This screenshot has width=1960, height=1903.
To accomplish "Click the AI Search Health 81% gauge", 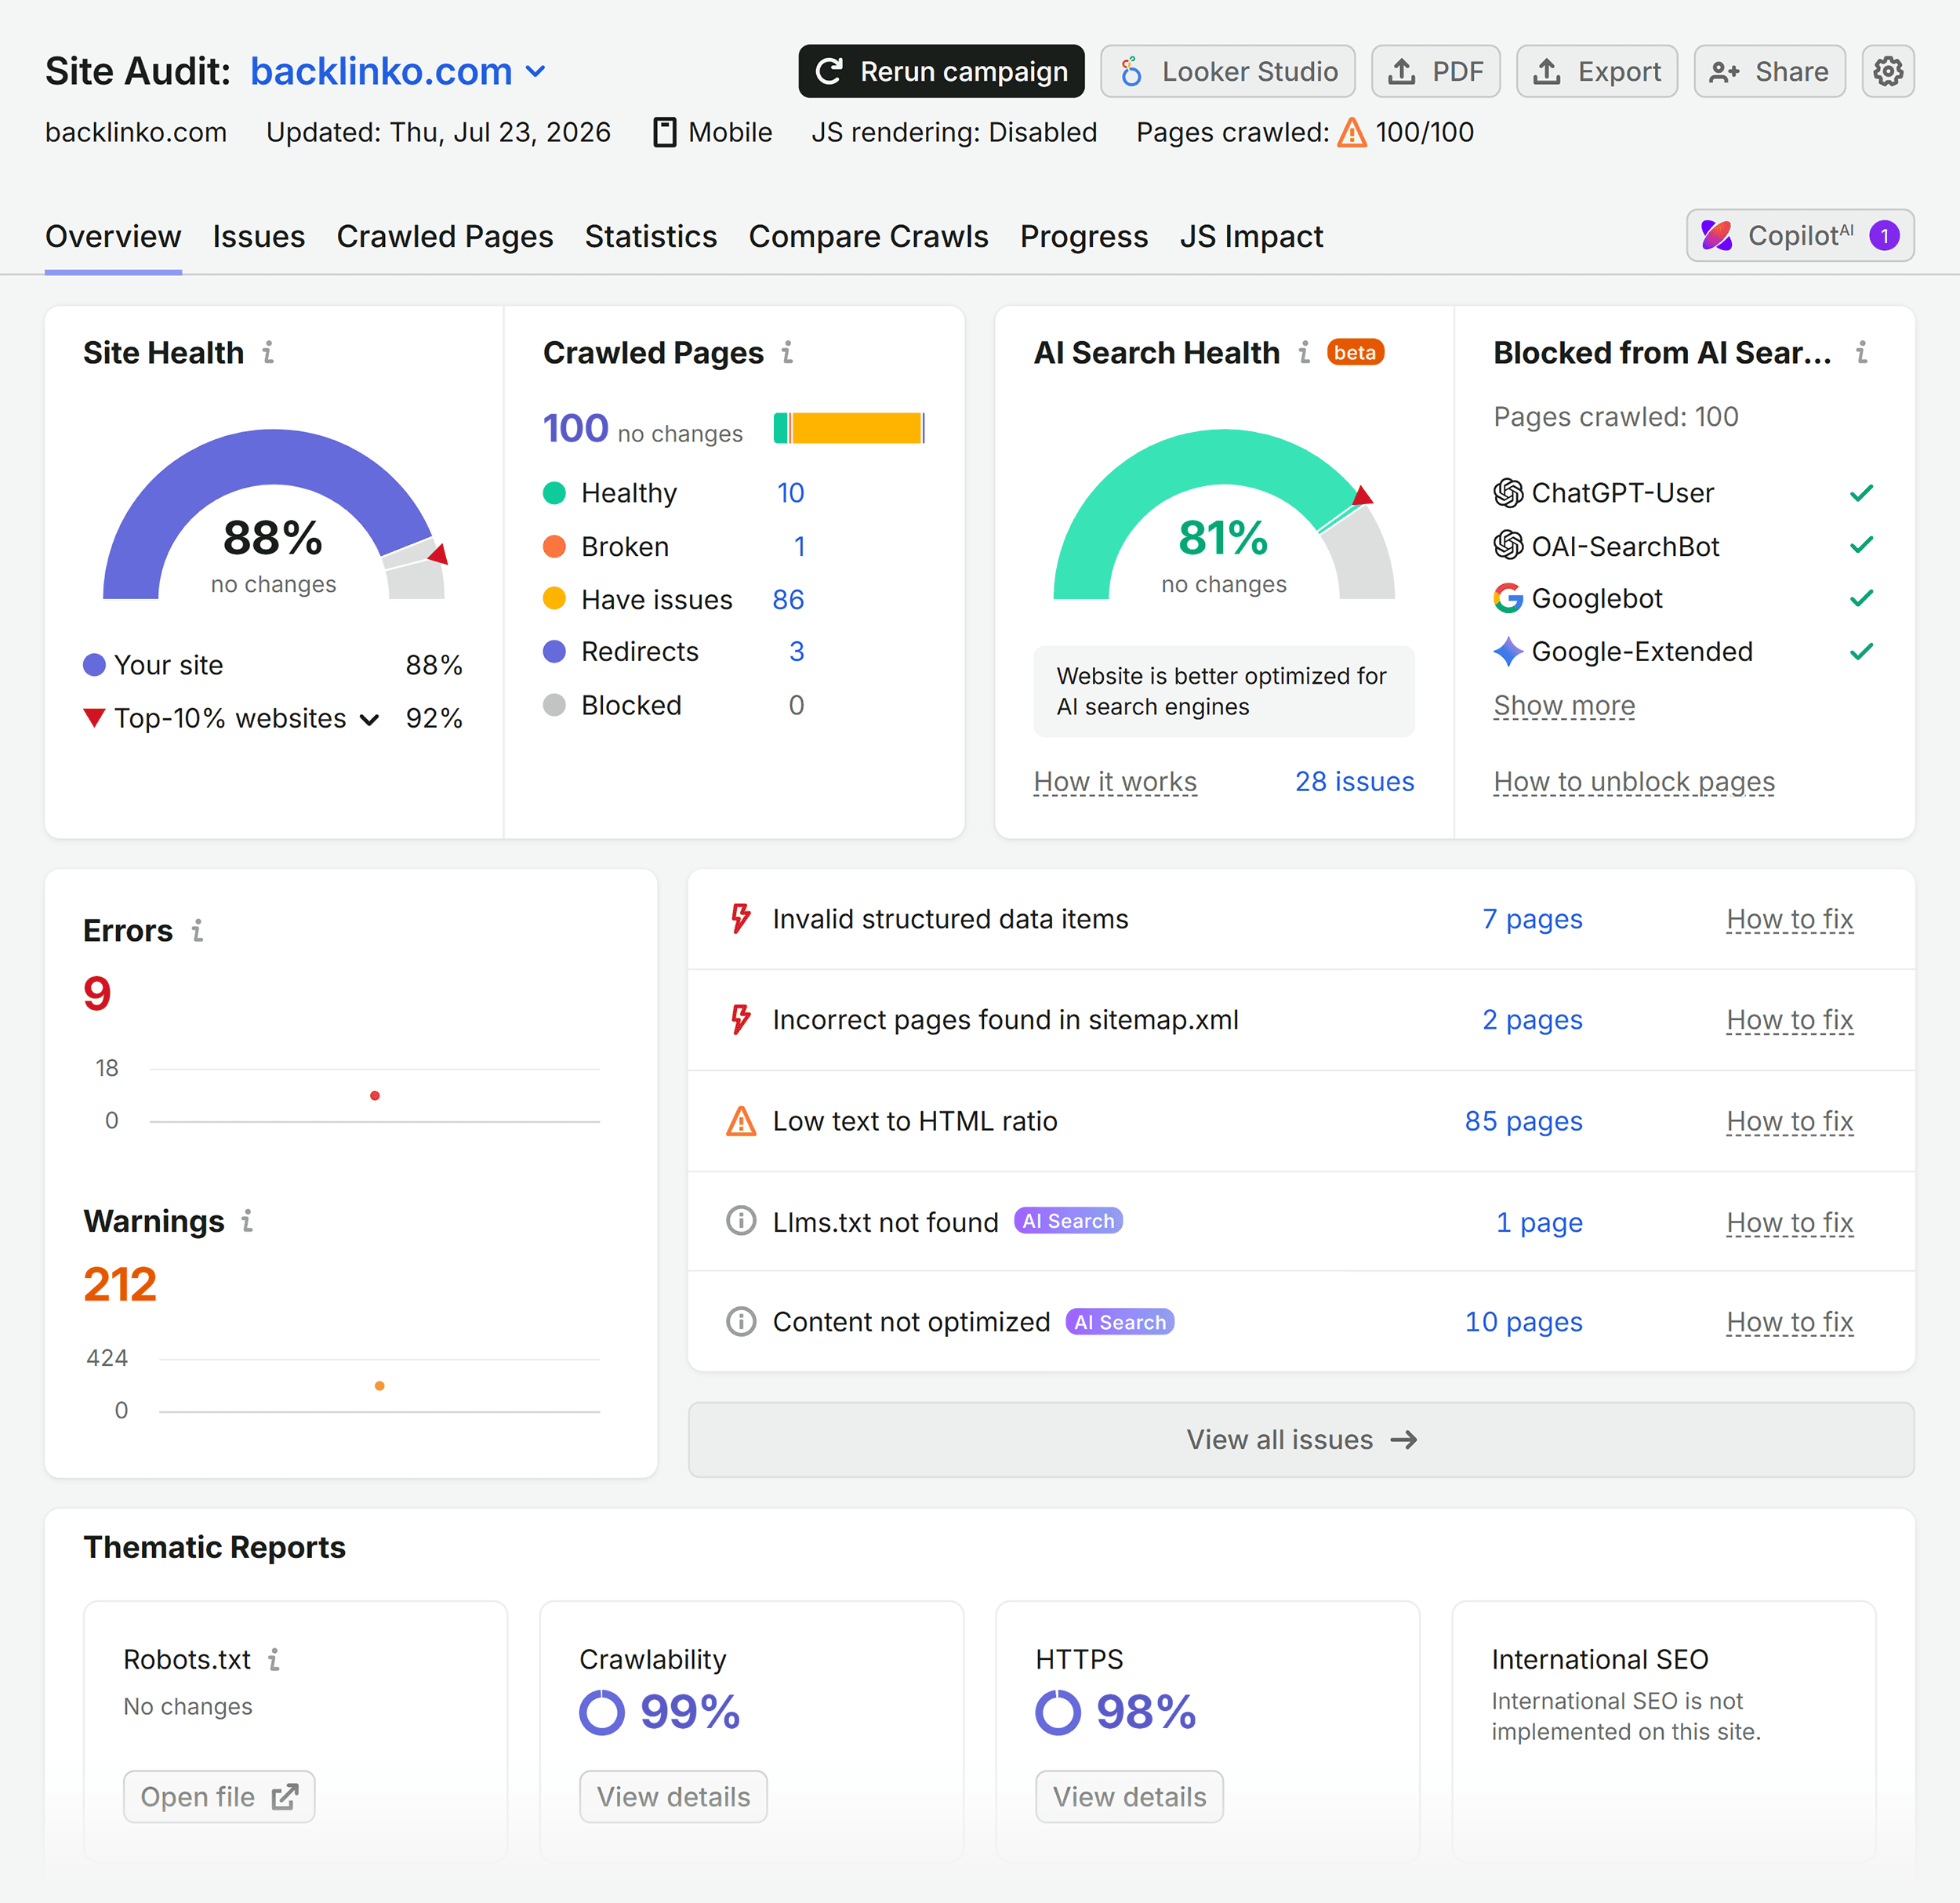I will [x=1224, y=514].
